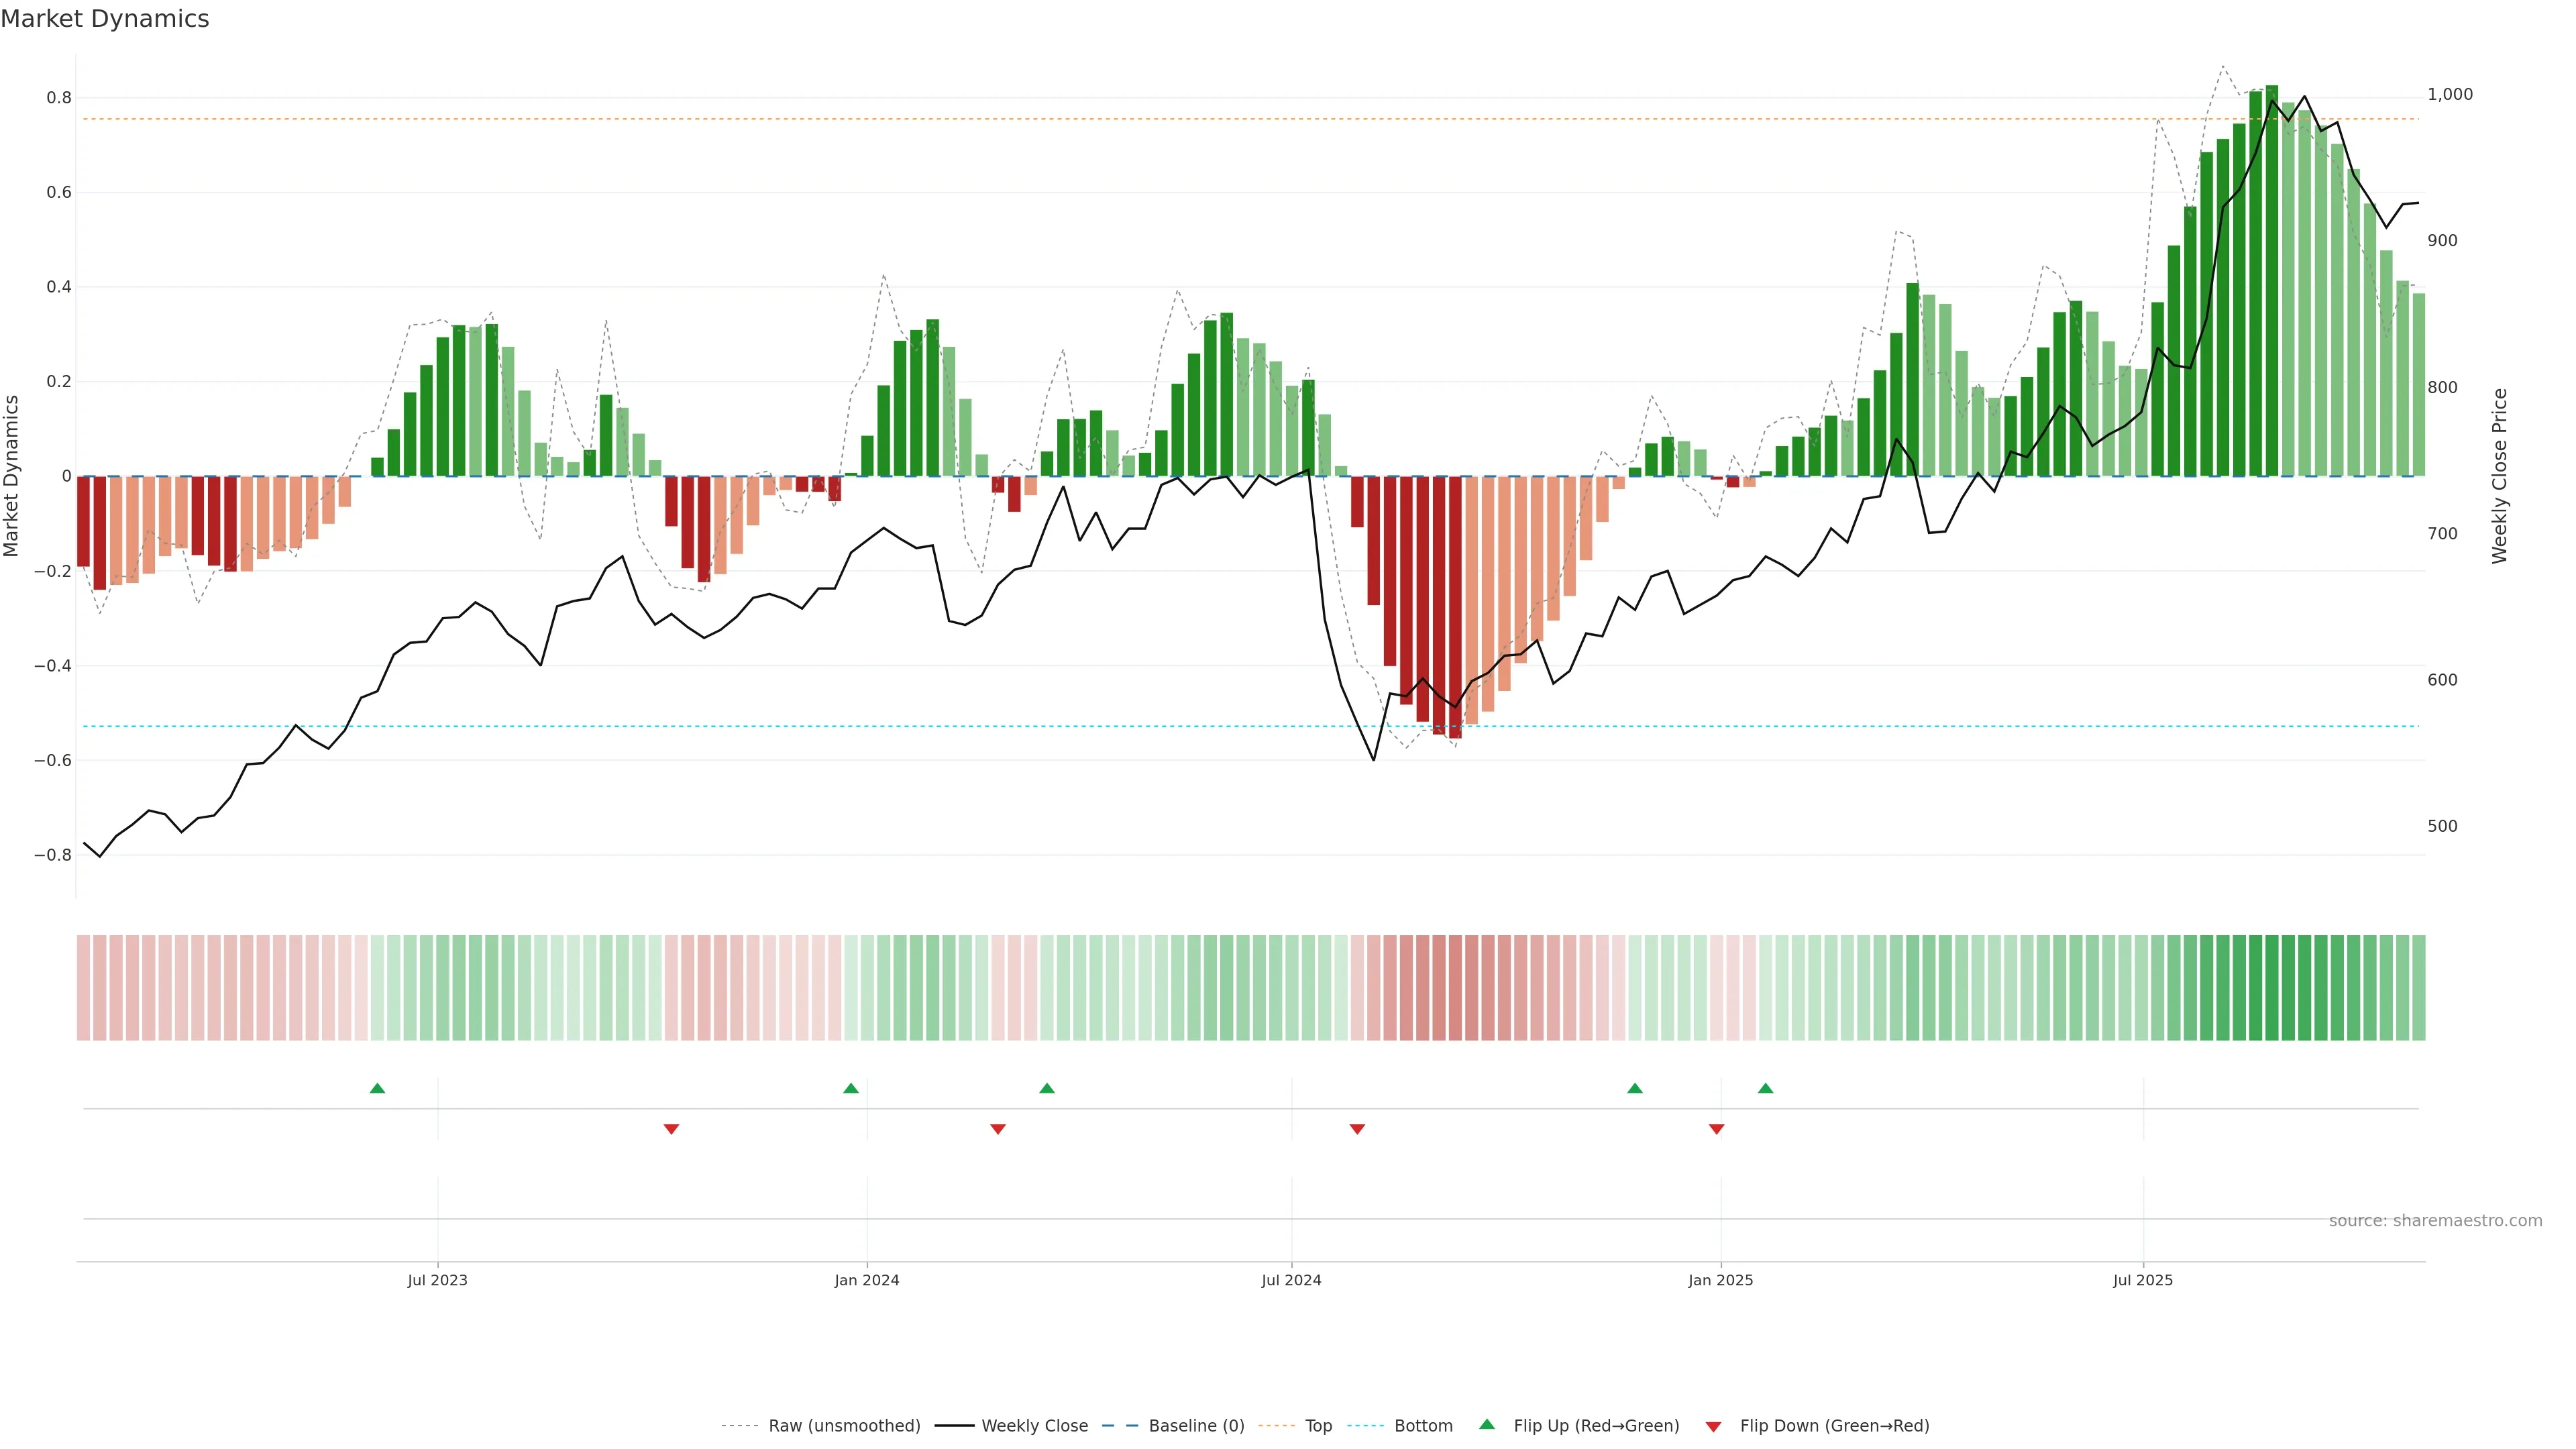Click the red triangle icon in the legend
2576x1449 pixels.
click(1714, 1427)
